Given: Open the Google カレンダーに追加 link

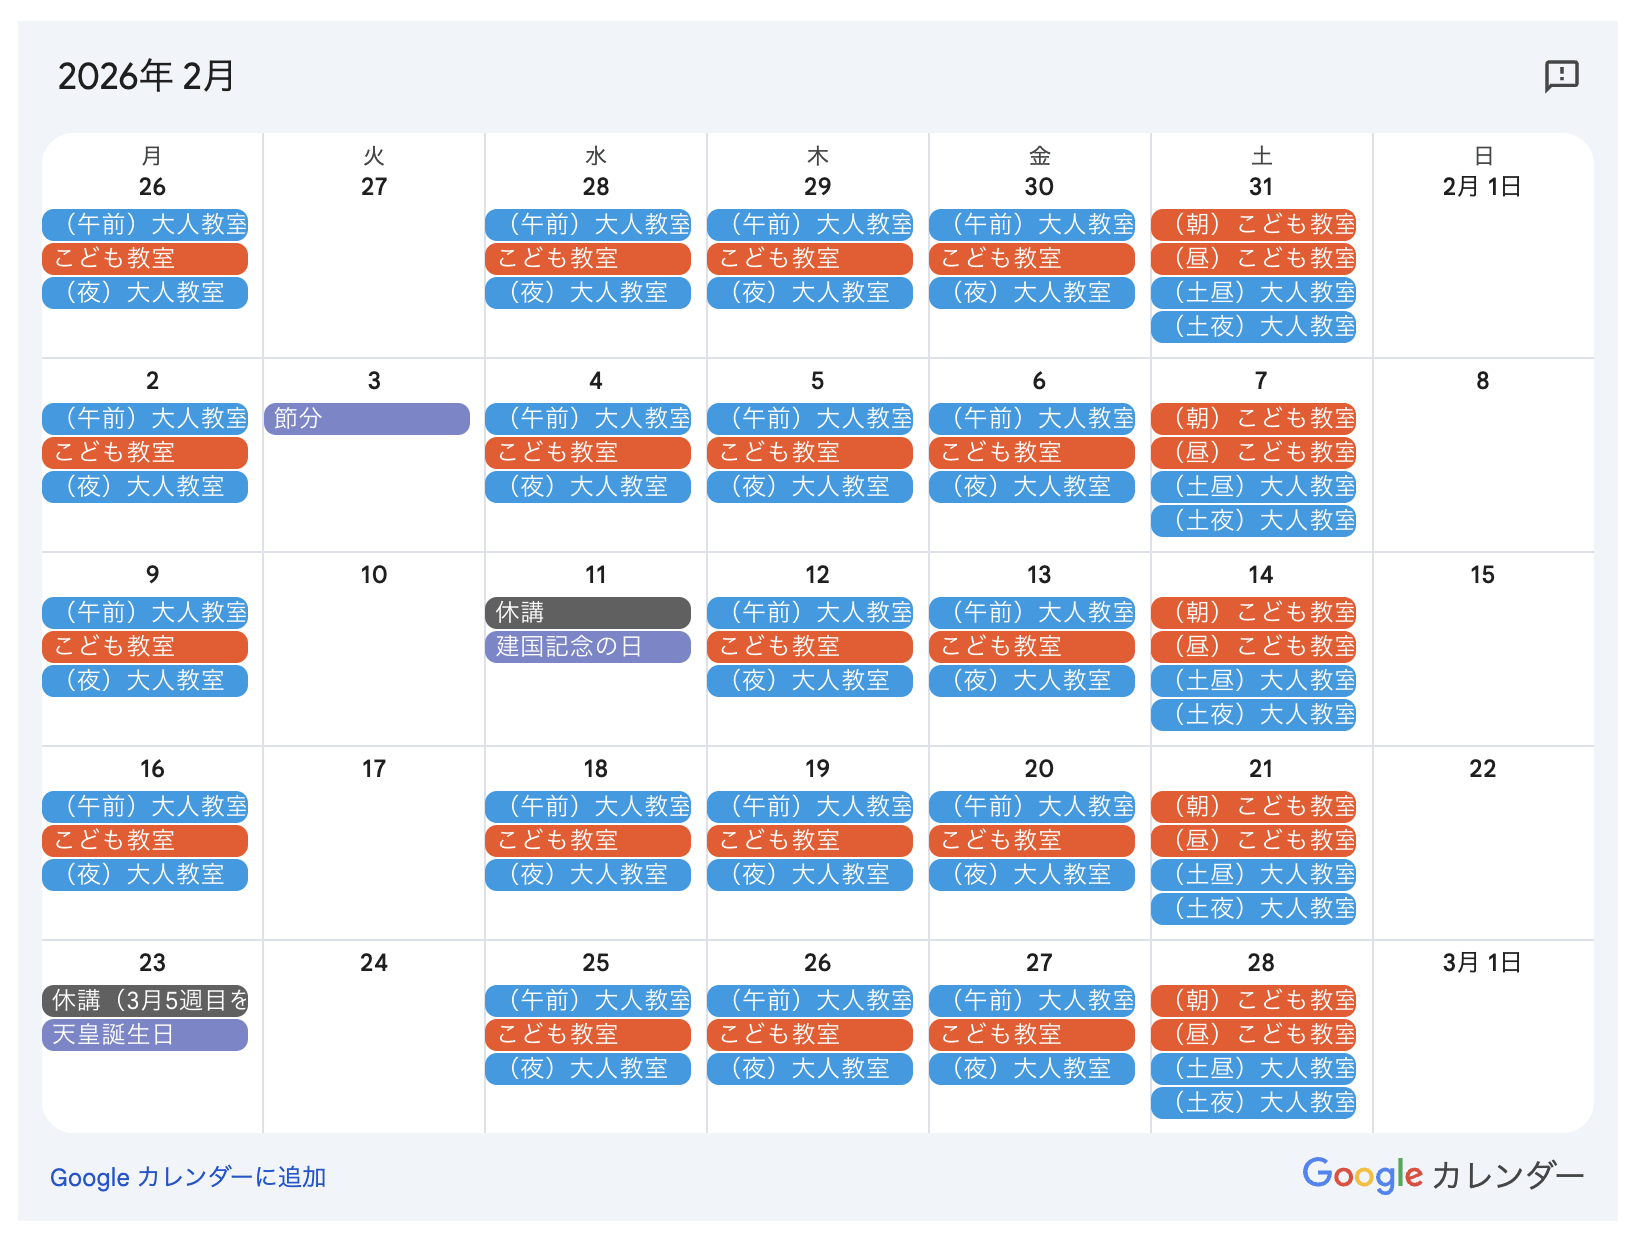Looking at the screenshot, I should point(188,1177).
